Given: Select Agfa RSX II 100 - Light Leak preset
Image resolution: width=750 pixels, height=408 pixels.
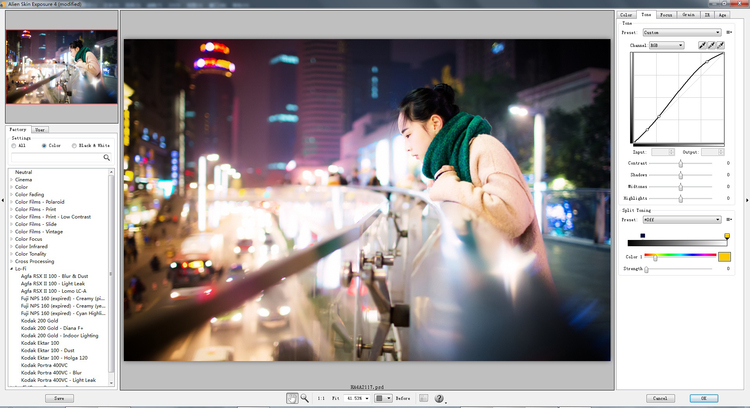Looking at the screenshot, I should (53, 284).
